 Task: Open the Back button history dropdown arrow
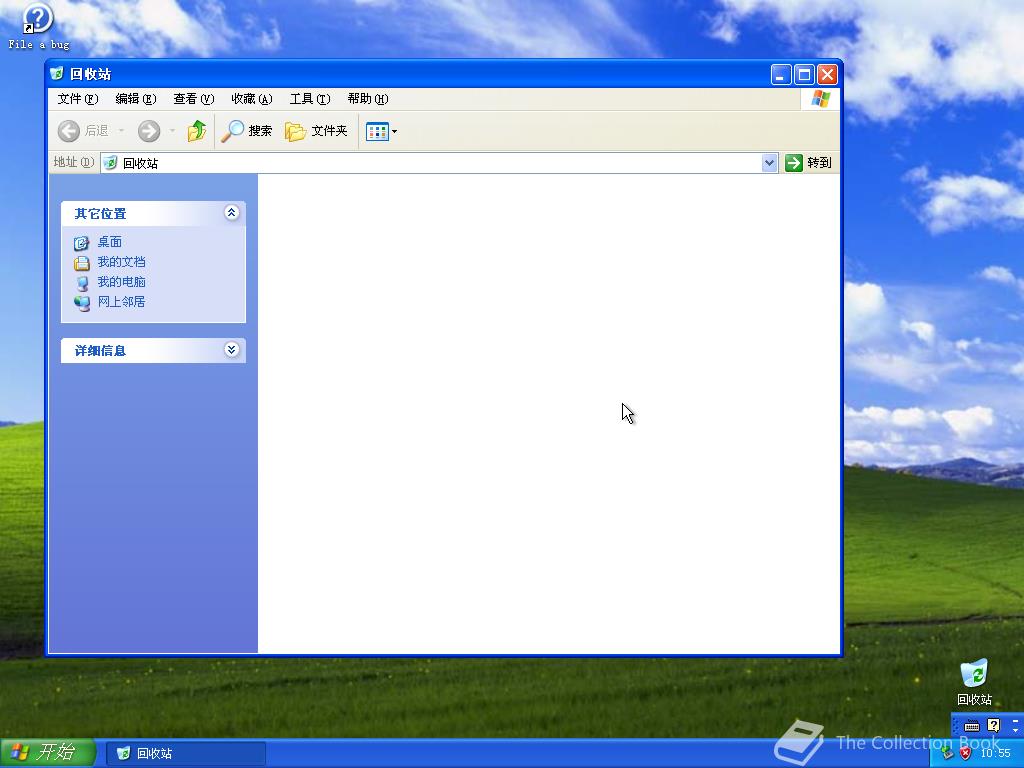(x=121, y=131)
